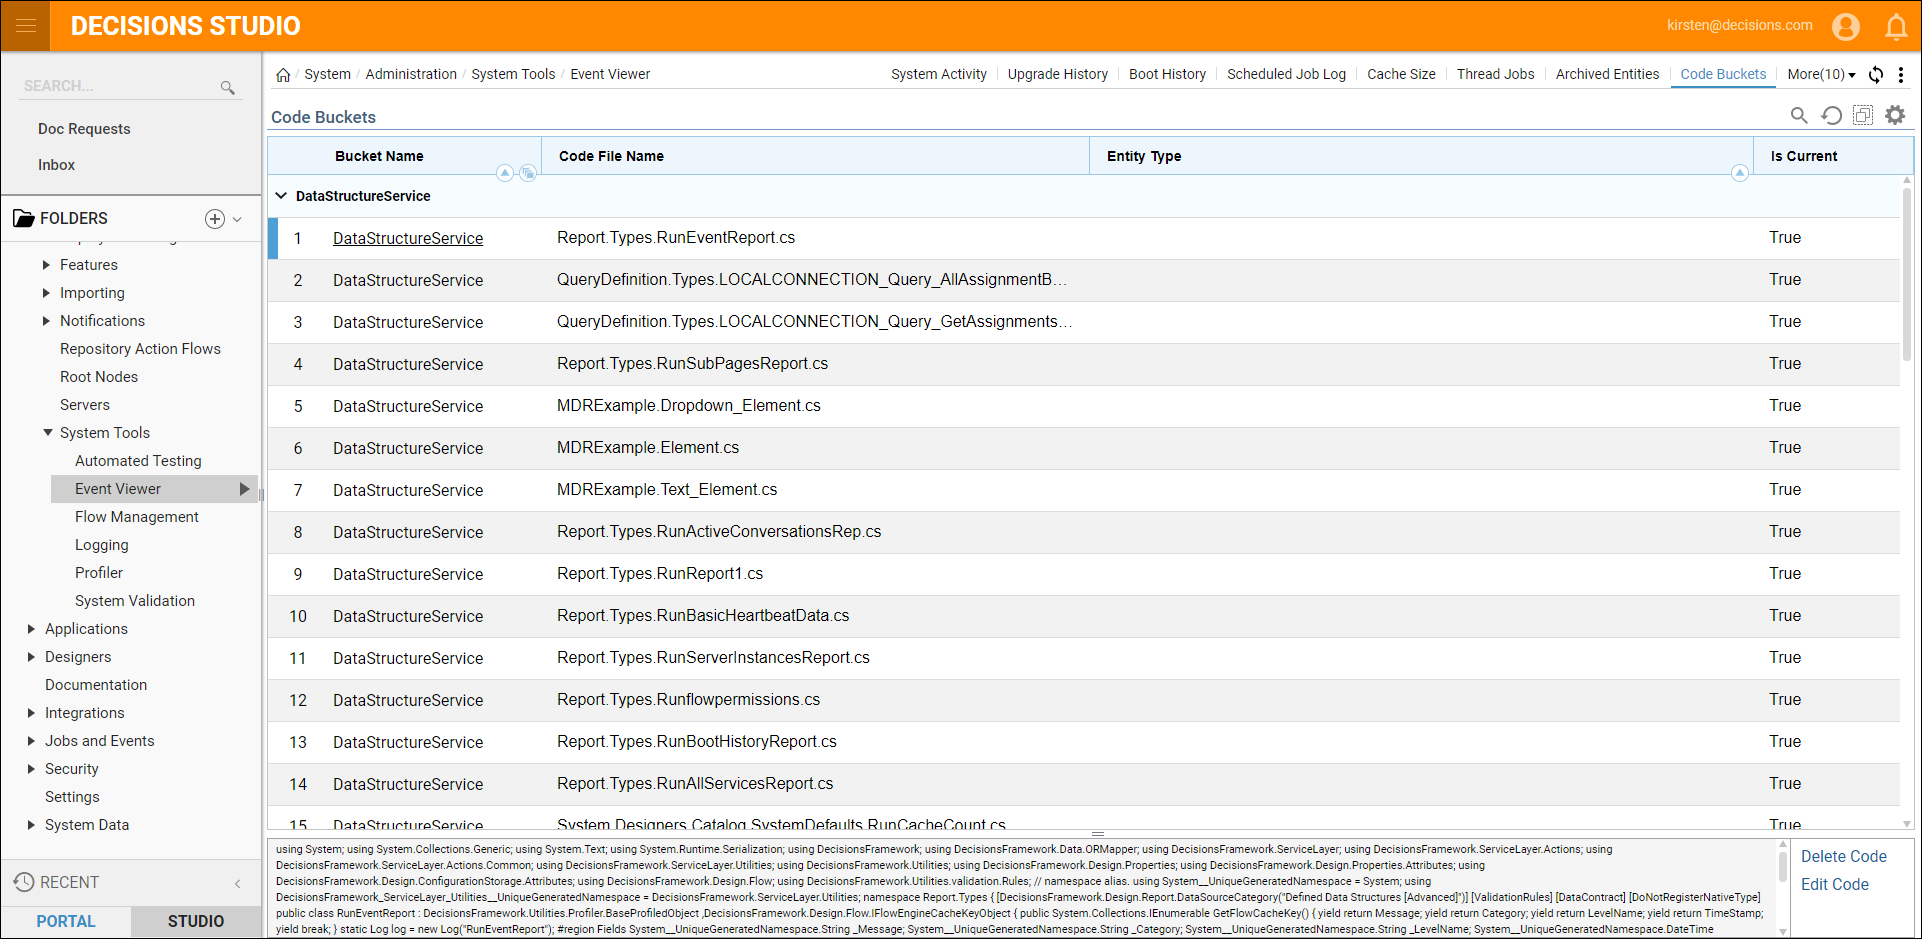Viewport: 1922px width, 939px height.
Task: Open the report settings gear
Action: pyautogui.click(x=1895, y=116)
